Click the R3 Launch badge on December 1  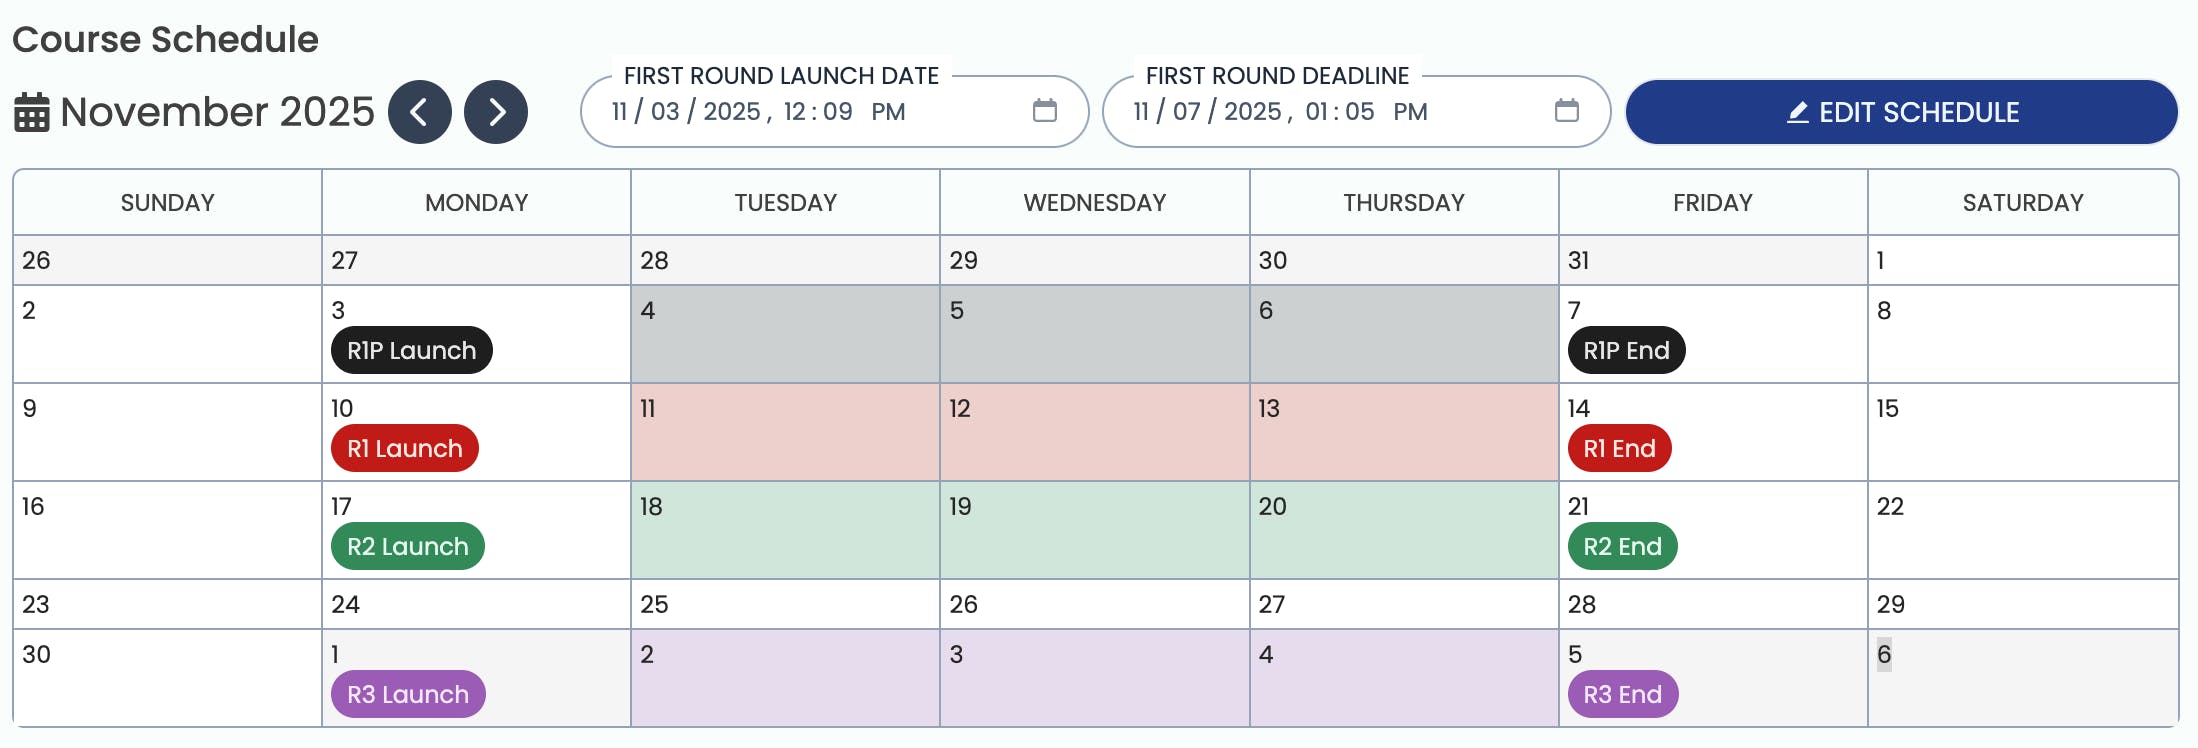(x=407, y=694)
